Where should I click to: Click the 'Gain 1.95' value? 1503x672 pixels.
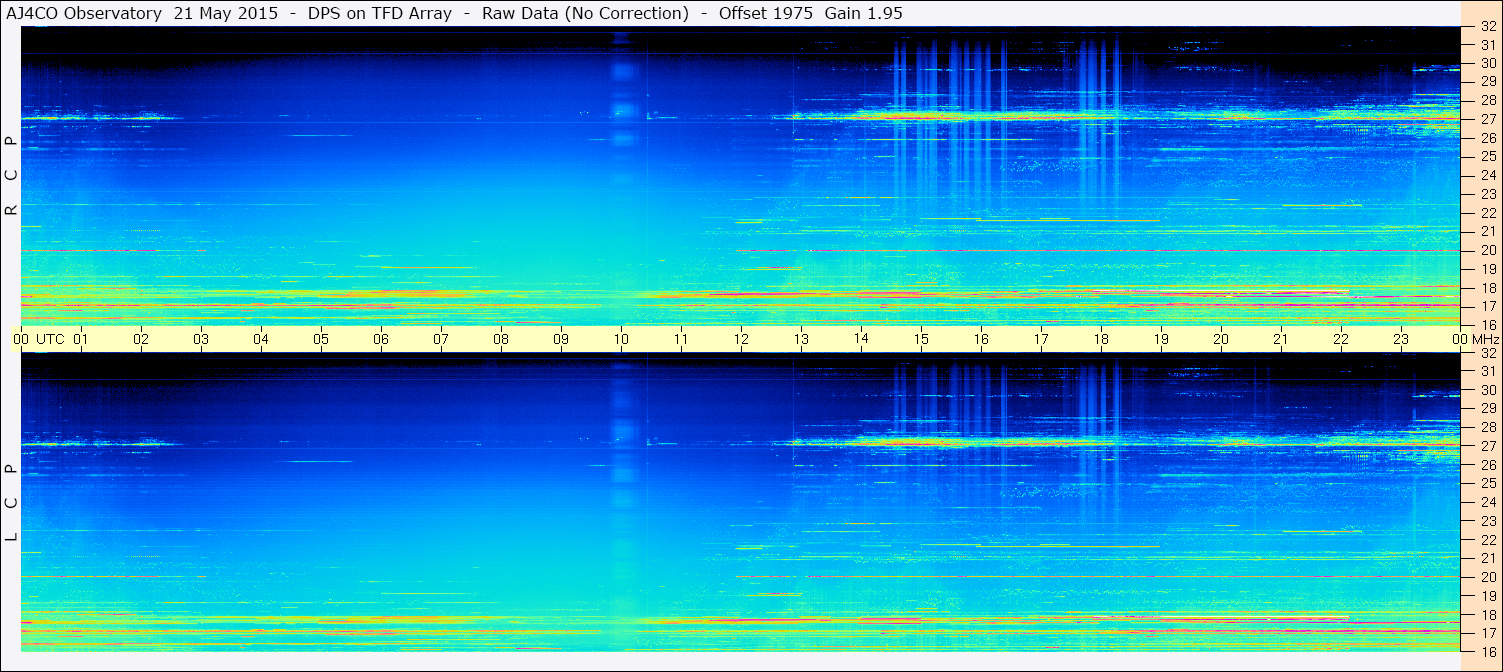[864, 13]
